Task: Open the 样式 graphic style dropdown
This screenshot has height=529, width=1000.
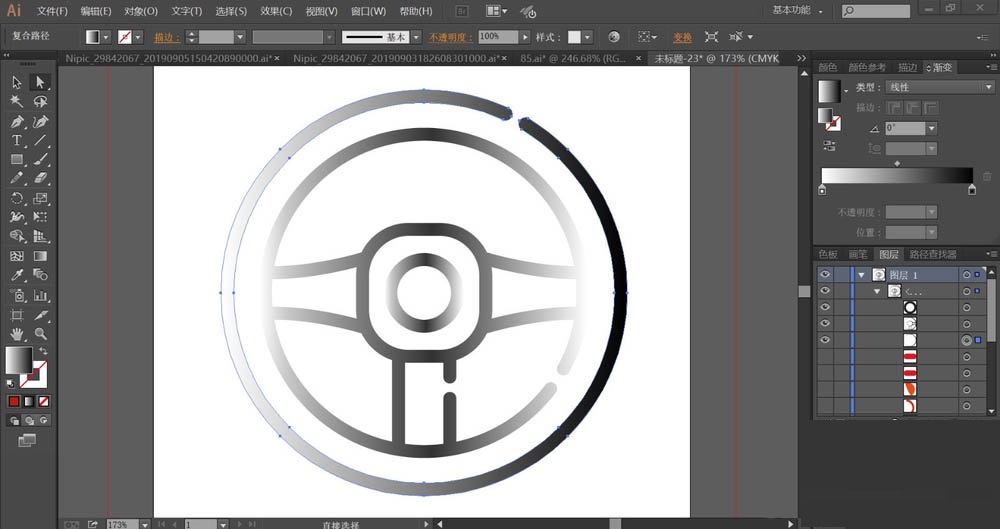Action: click(x=587, y=38)
